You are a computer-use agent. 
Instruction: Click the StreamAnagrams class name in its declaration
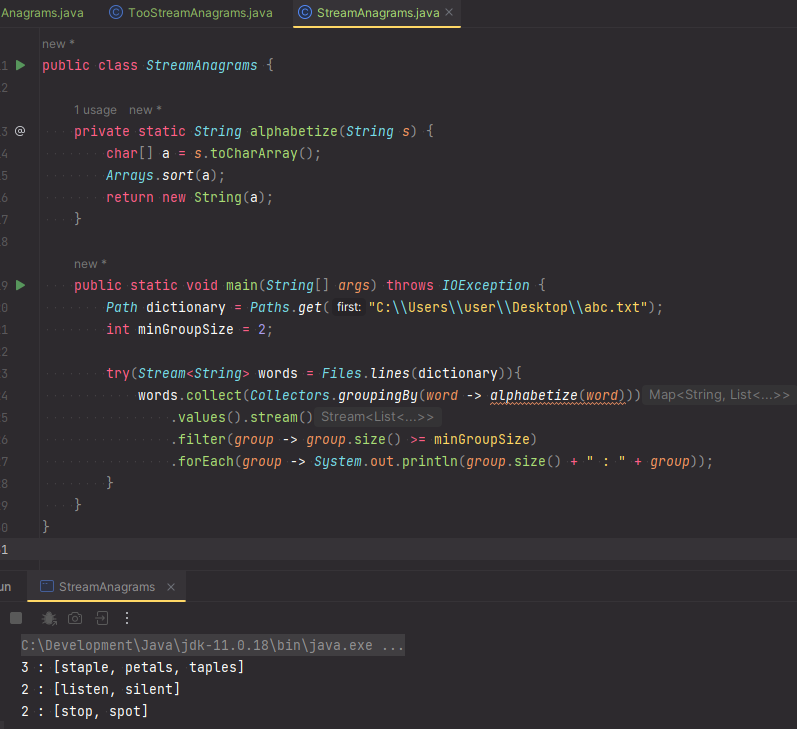(202, 66)
